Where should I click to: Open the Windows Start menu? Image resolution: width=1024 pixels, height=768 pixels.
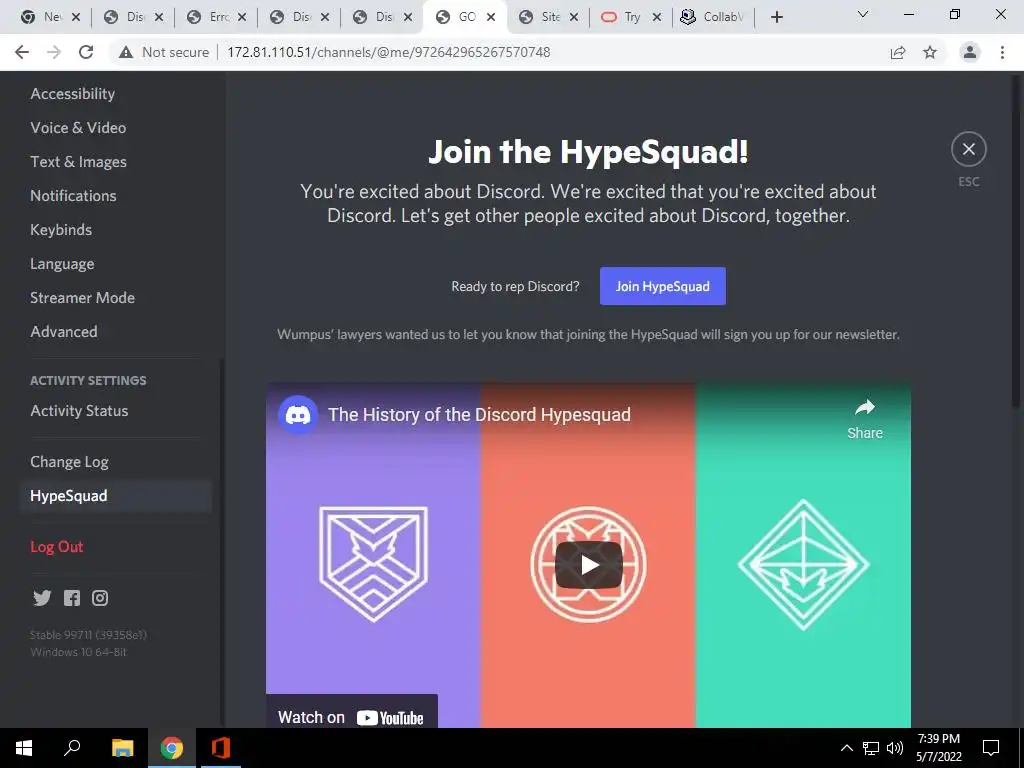coord(24,748)
